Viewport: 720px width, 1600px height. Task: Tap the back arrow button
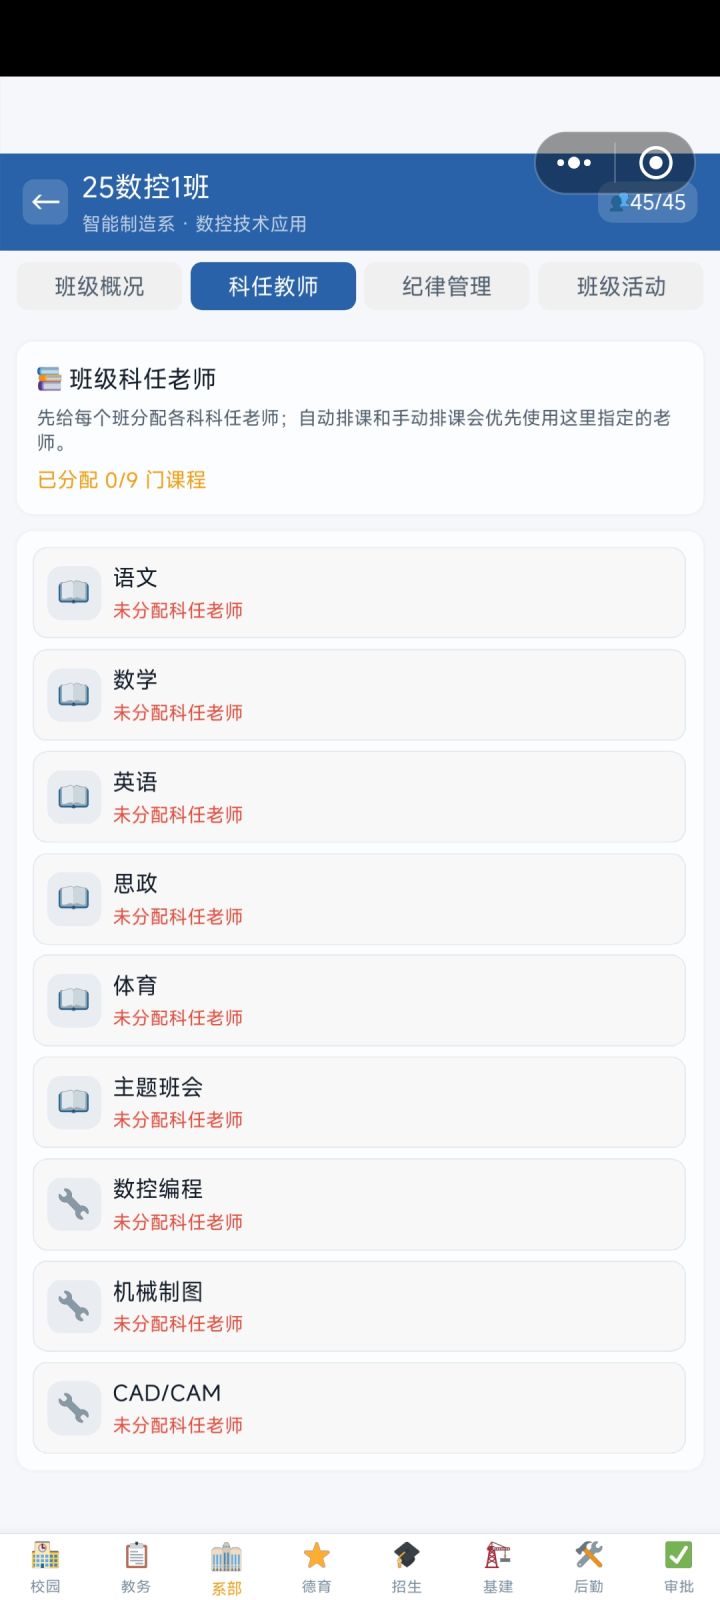pyautogui.click(x=45, y=202)
